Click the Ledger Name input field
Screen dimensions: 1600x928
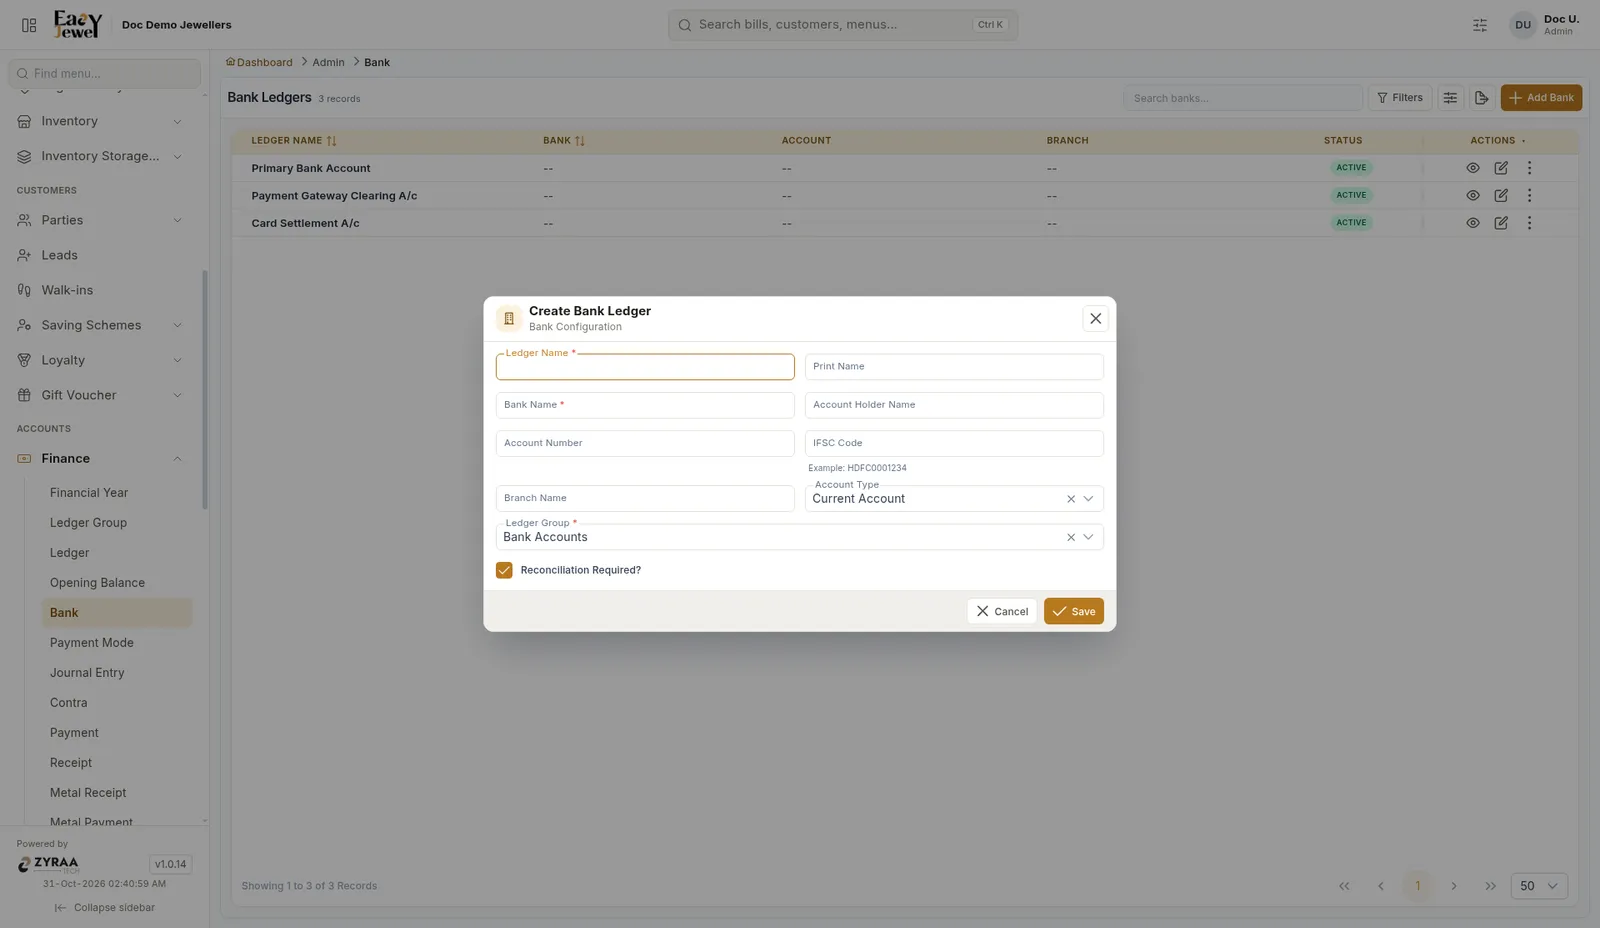645,367
